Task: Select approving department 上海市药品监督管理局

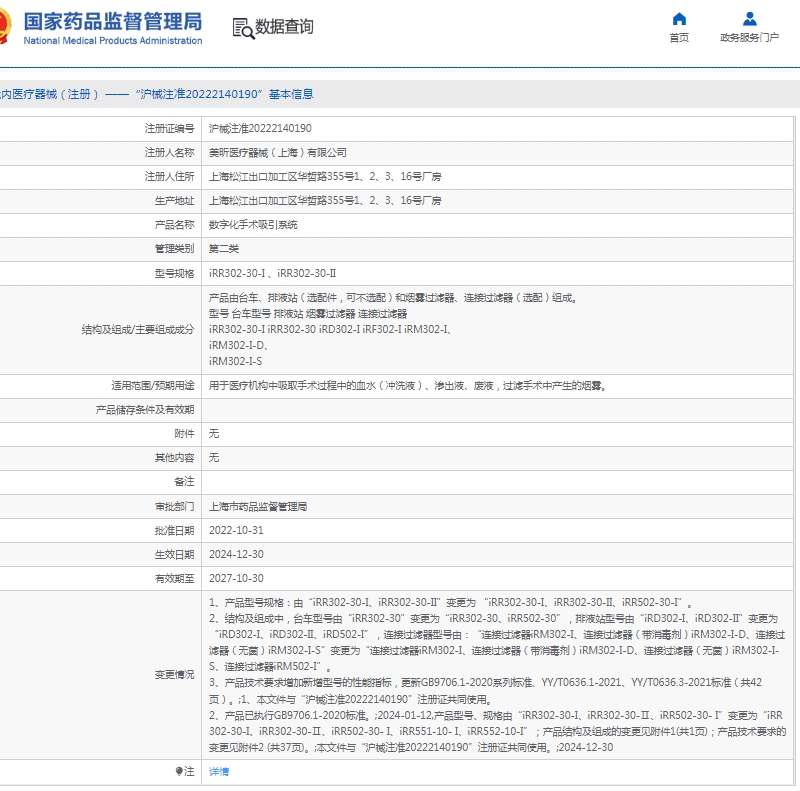Action: (x=258, y=506)
